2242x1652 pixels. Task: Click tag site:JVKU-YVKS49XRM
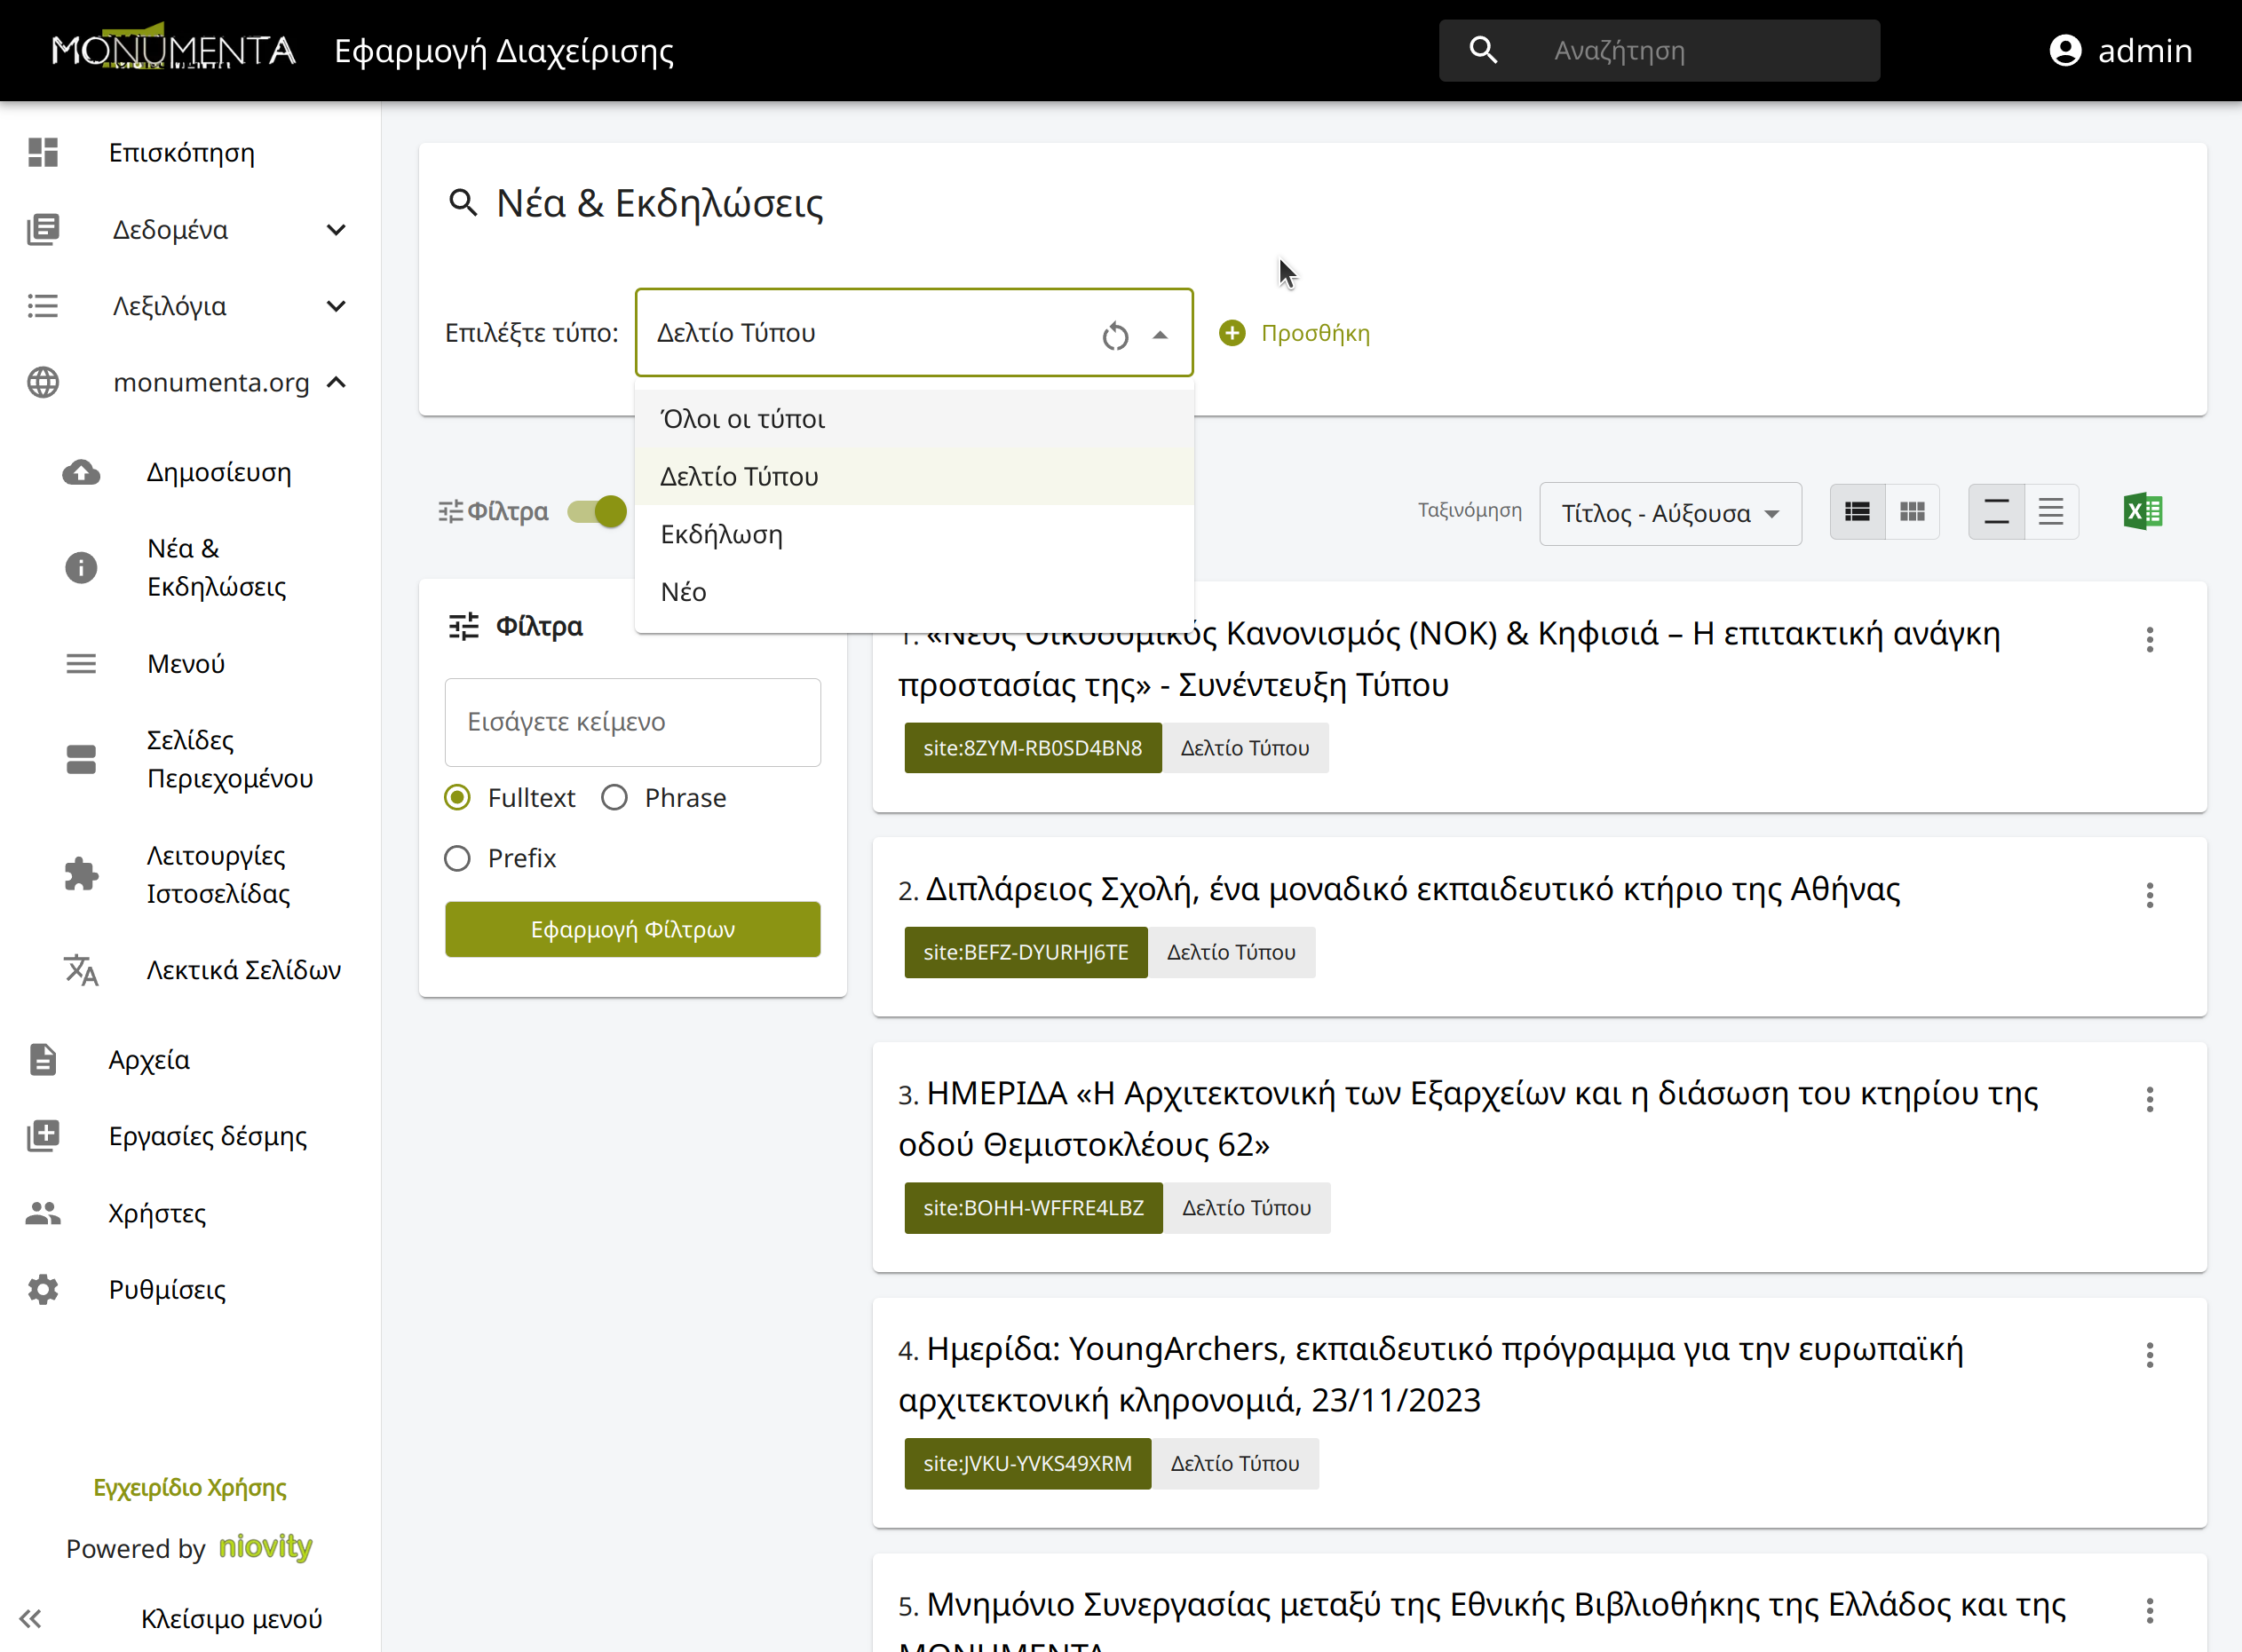(x=1027, y=1463)
